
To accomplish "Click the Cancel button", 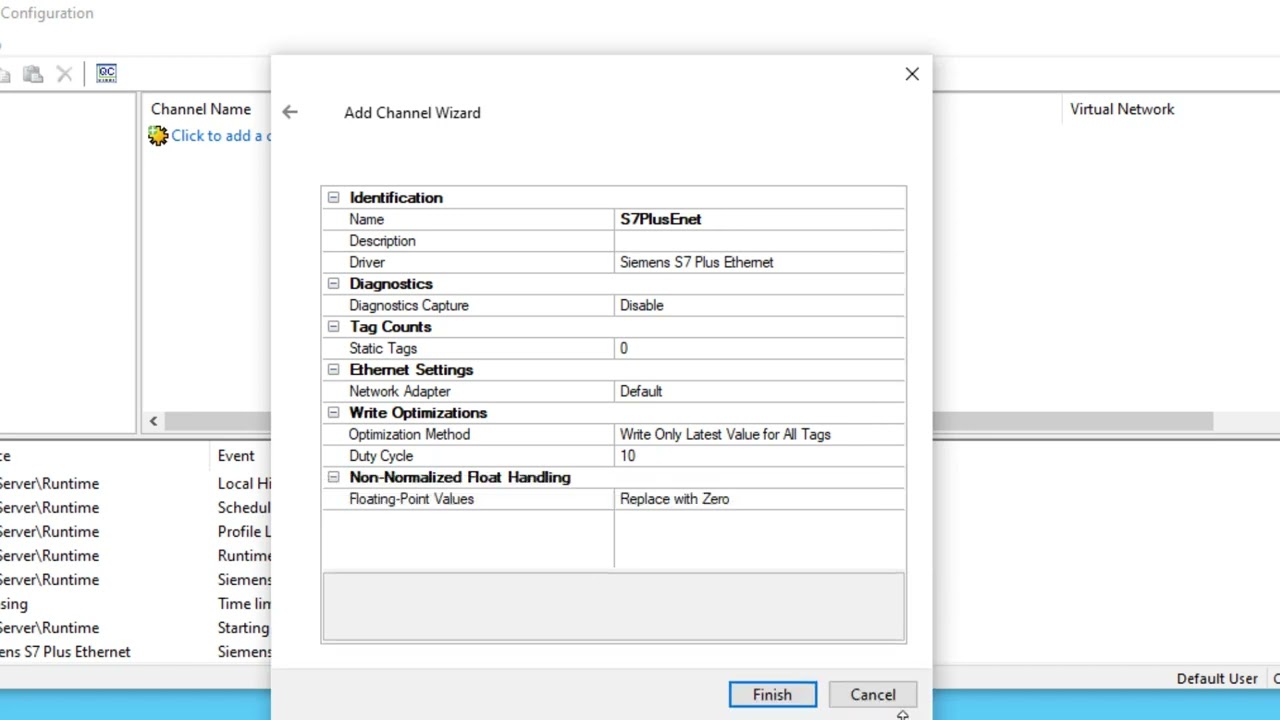I will click(x=873, y=695).
